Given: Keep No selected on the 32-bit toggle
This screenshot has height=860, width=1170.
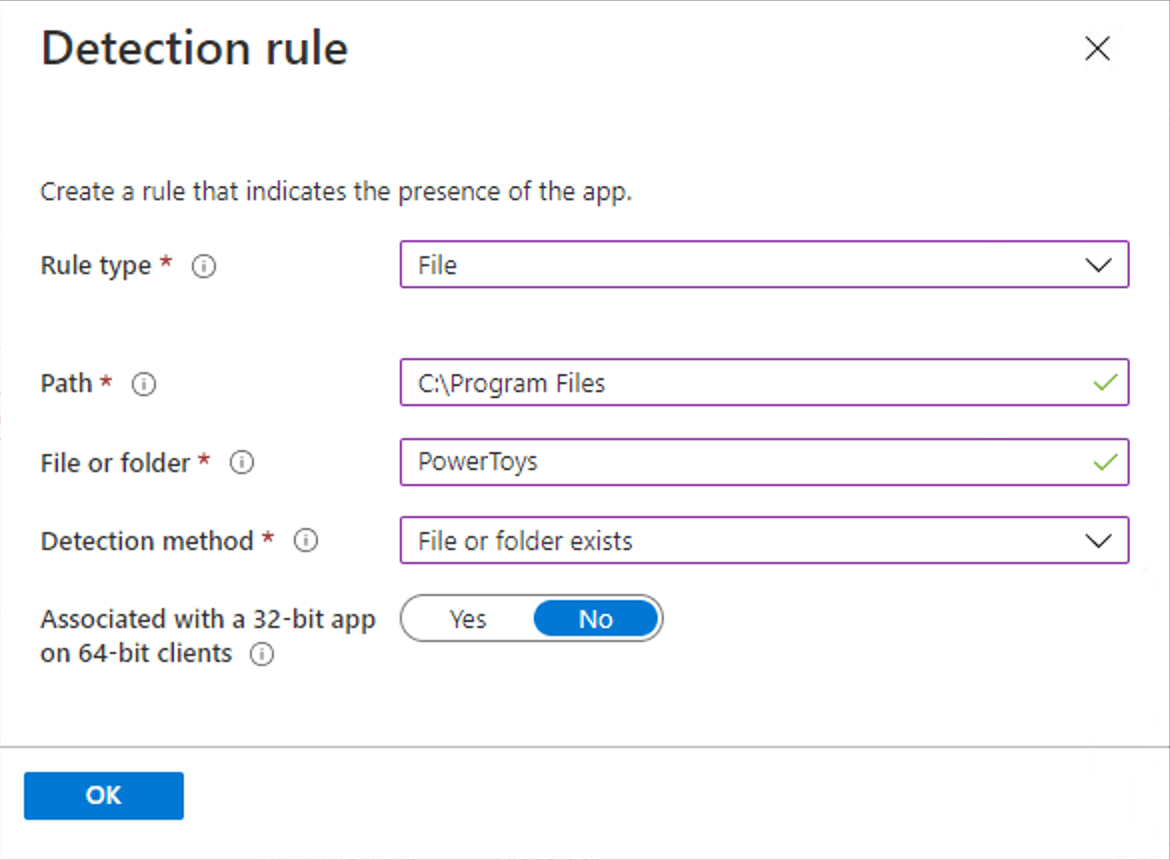Looking at the screenshot, I should click(596, 618).
